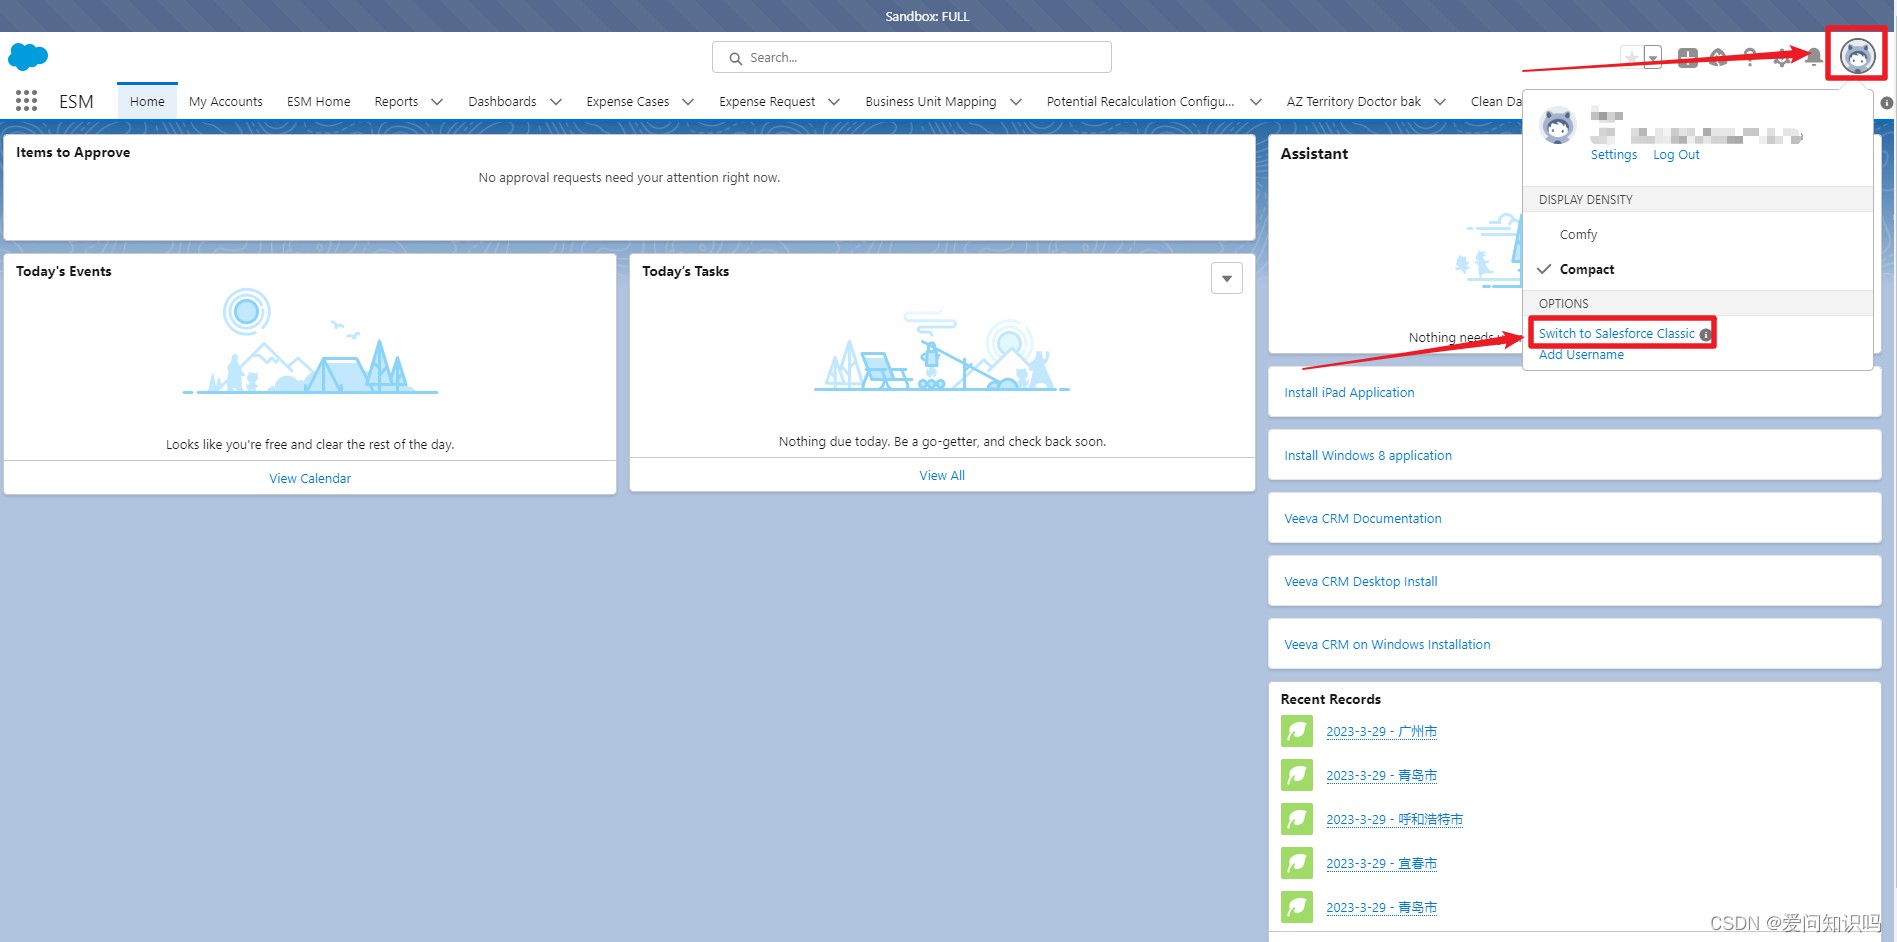
Task: Open recent record 2023-3-29 - 广州市
Action: click(x=1381, y=732)
